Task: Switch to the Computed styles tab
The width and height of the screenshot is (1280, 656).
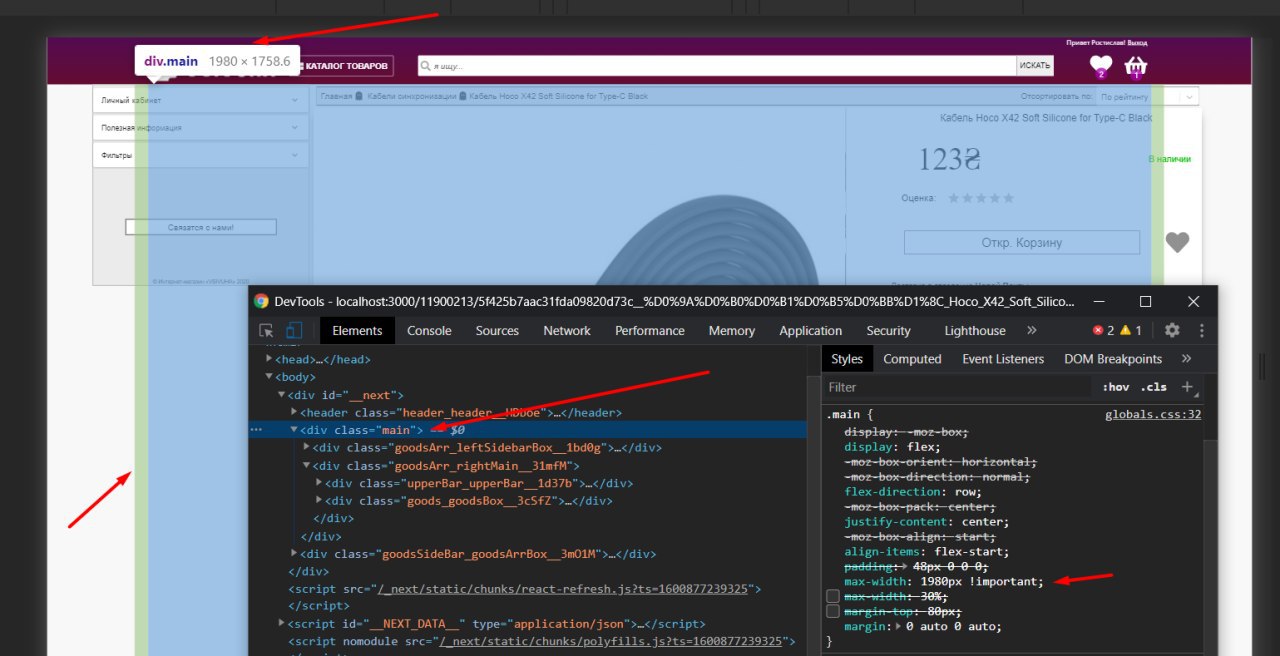Action: (x=912, y=359)
